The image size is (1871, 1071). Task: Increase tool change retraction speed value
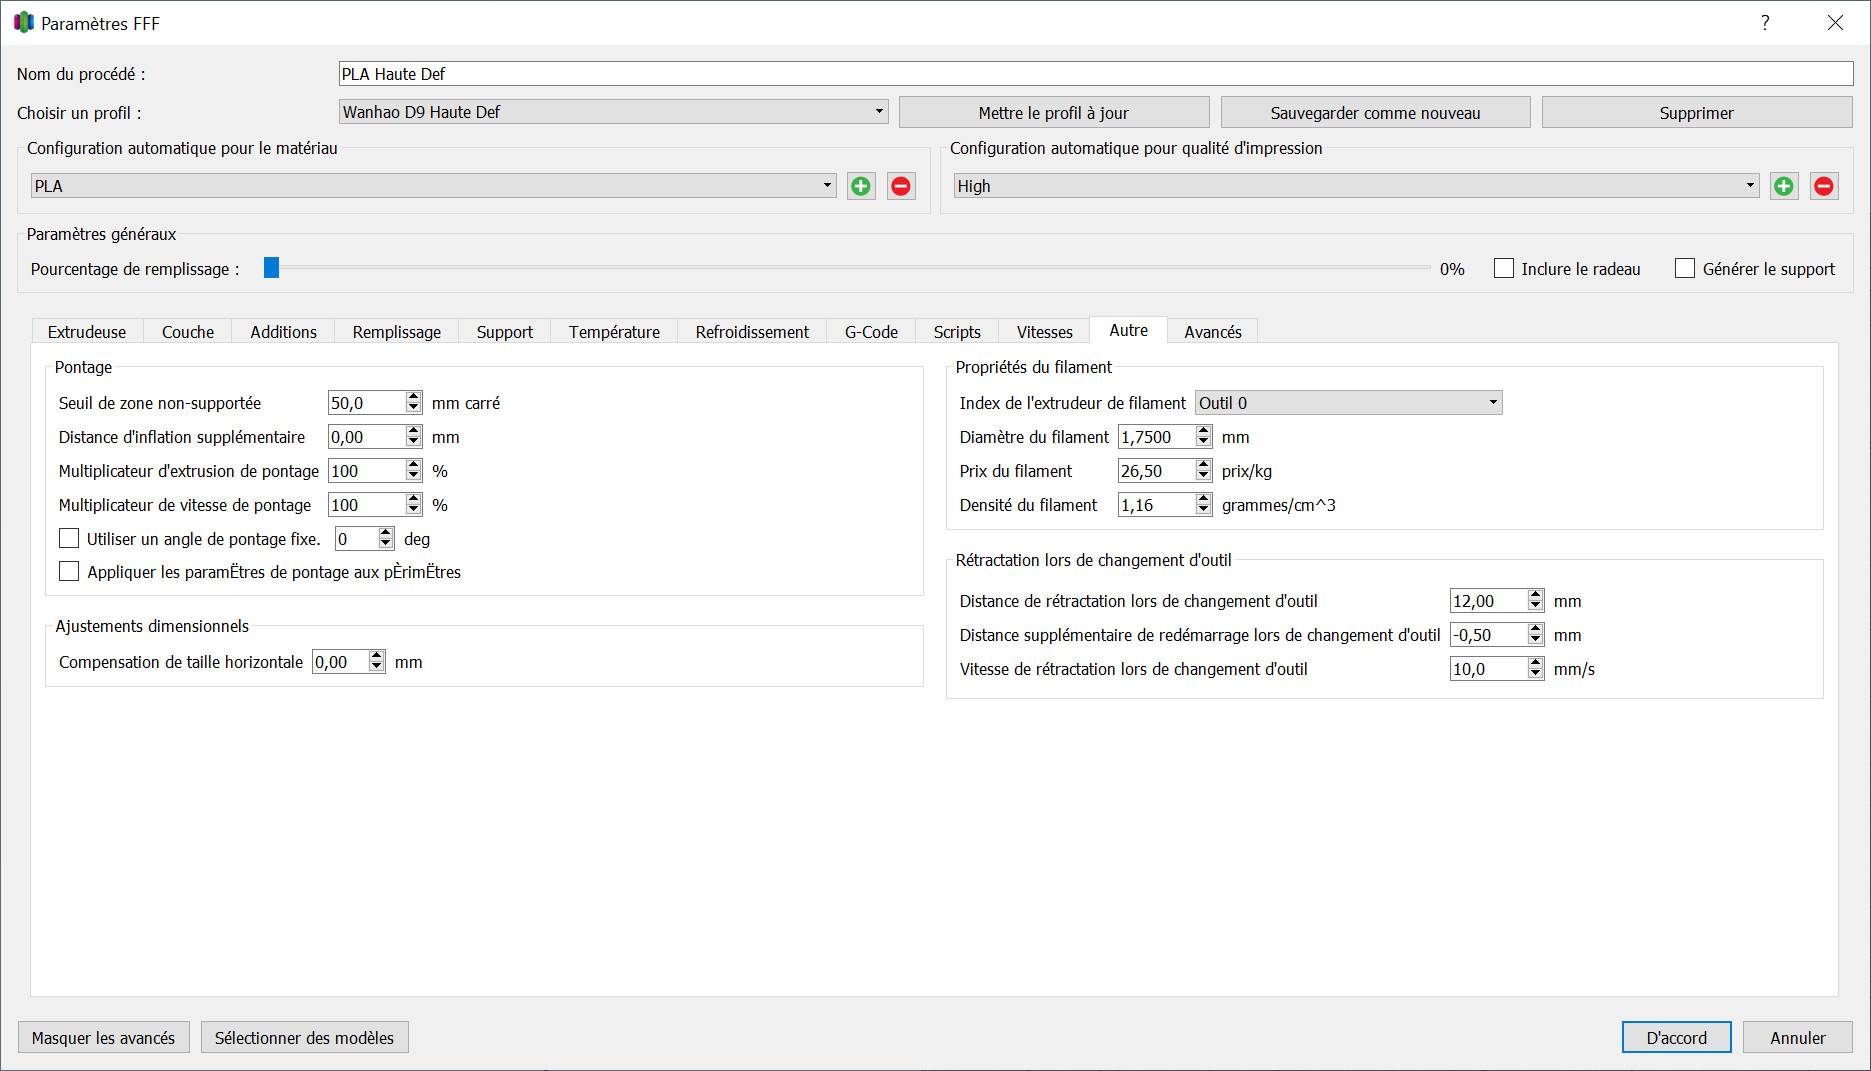click(x=1536, y=663)
